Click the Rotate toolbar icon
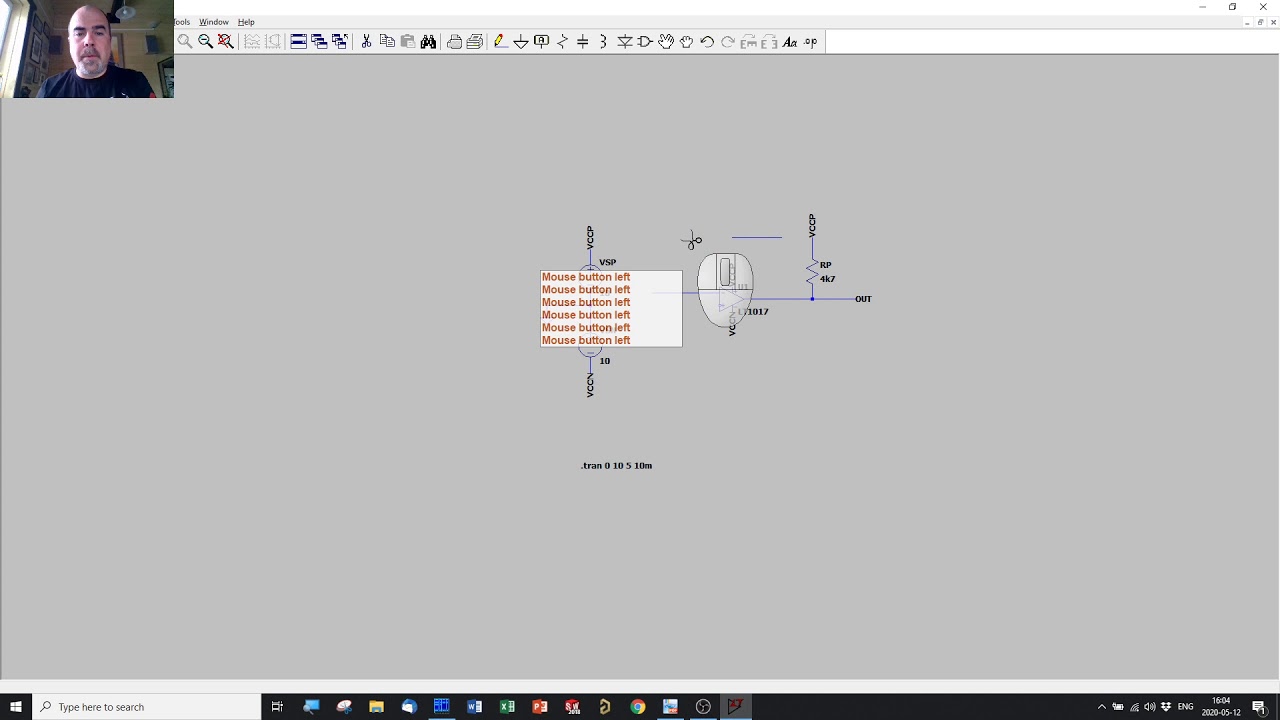 tap(749, 42)
